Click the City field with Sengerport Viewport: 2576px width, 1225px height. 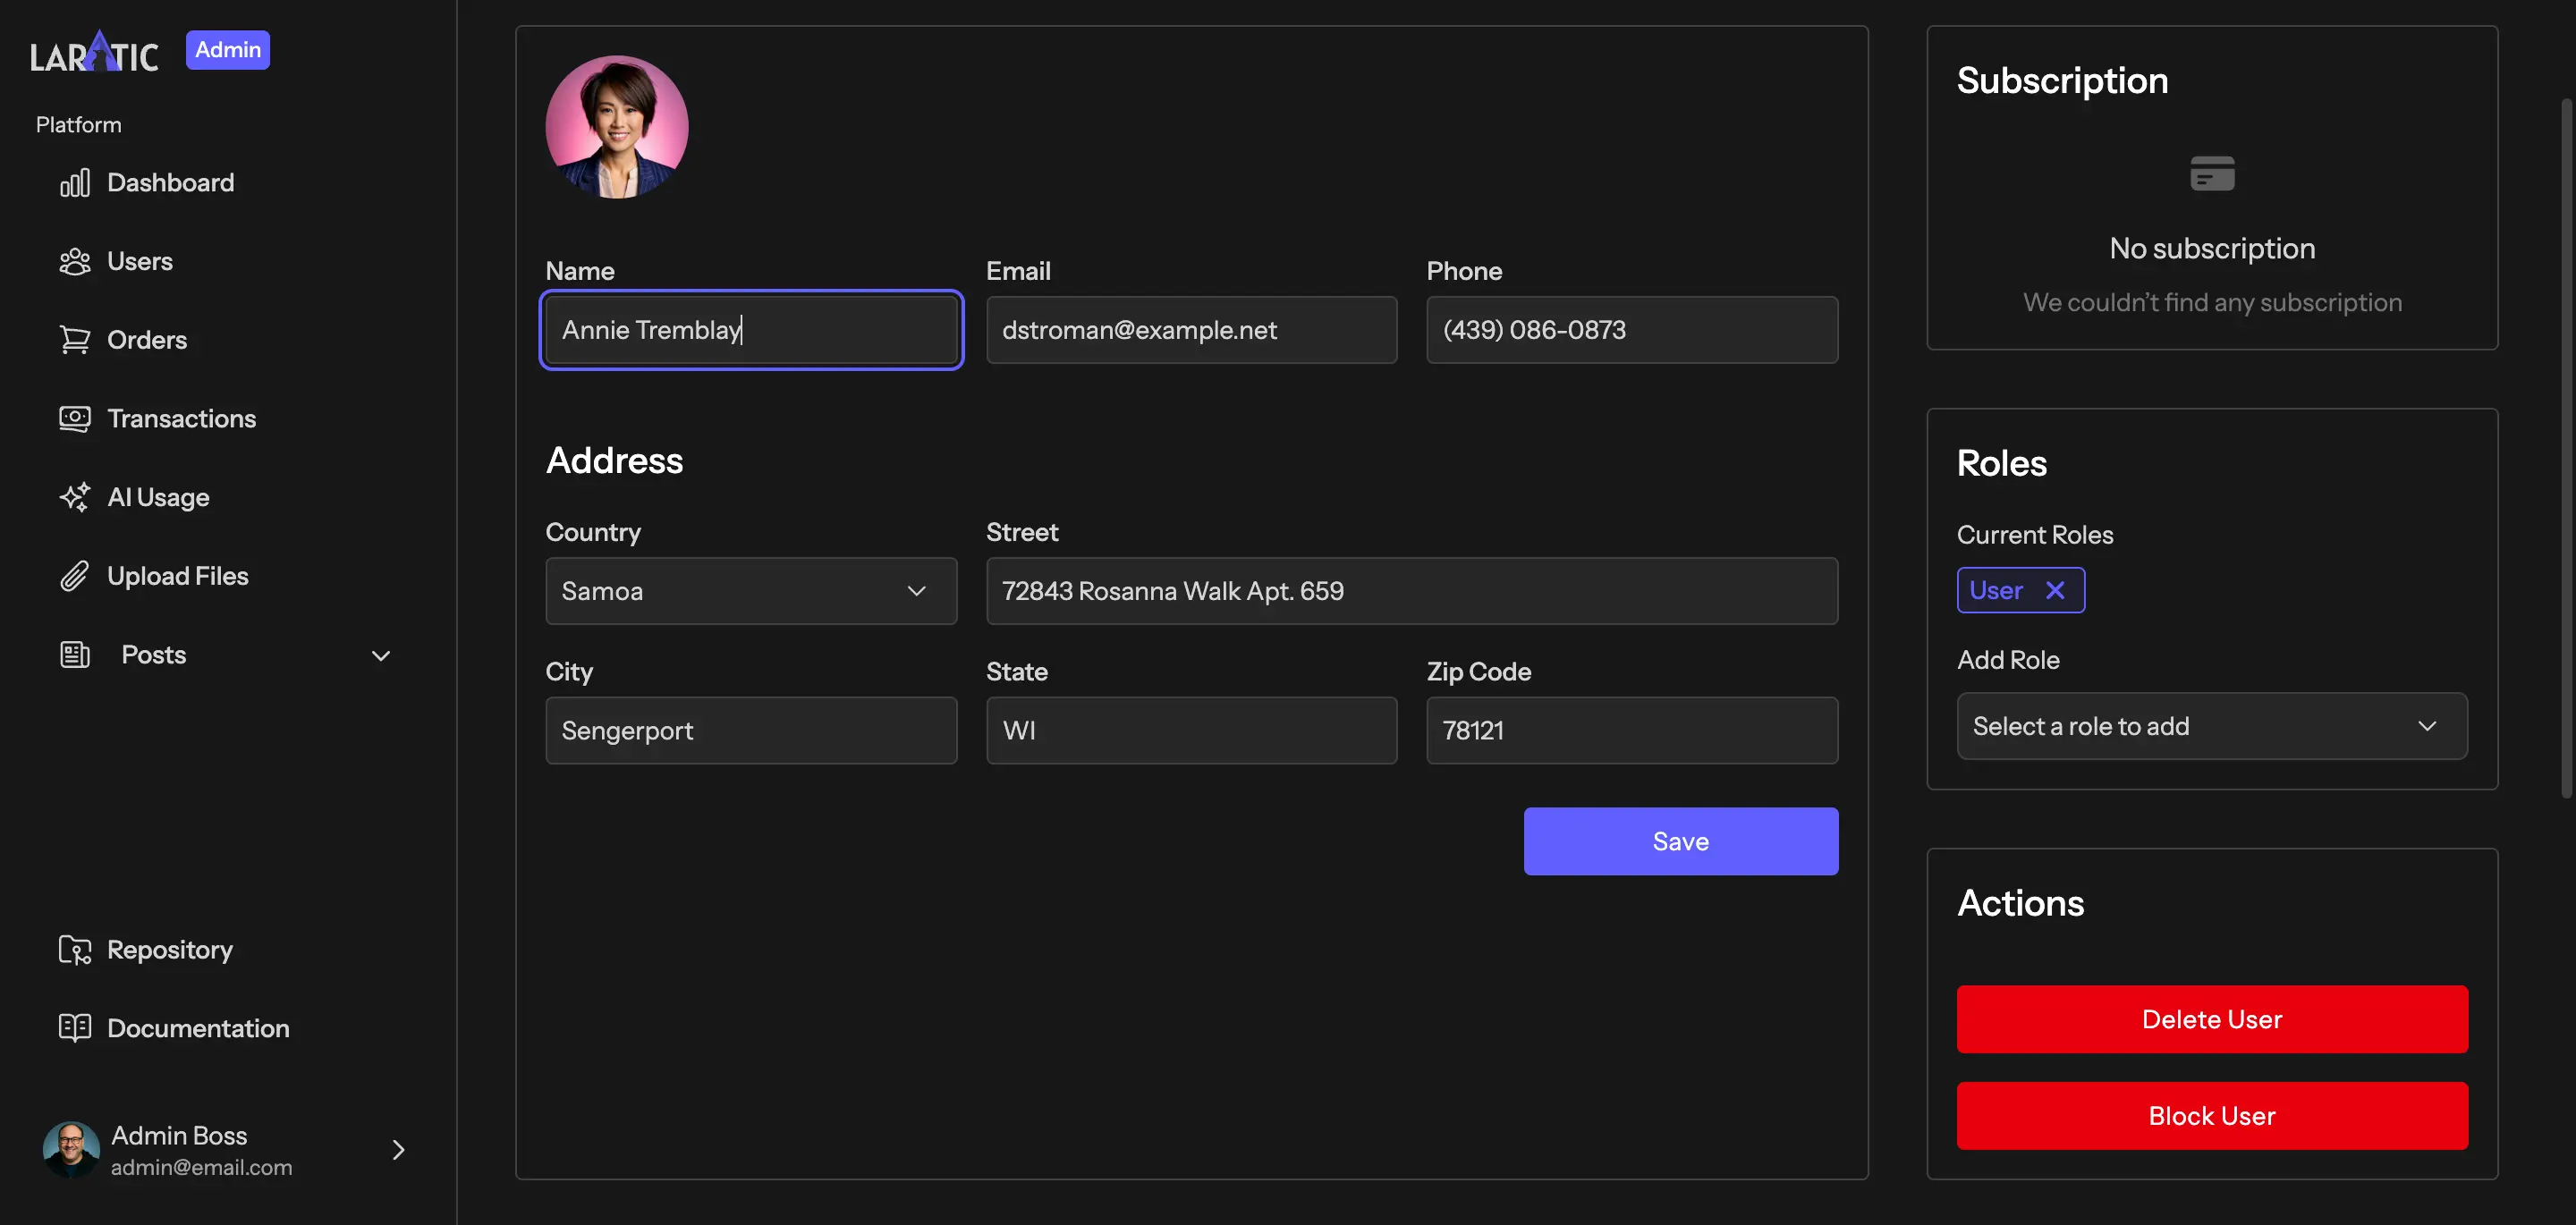[x=751, y=731]
